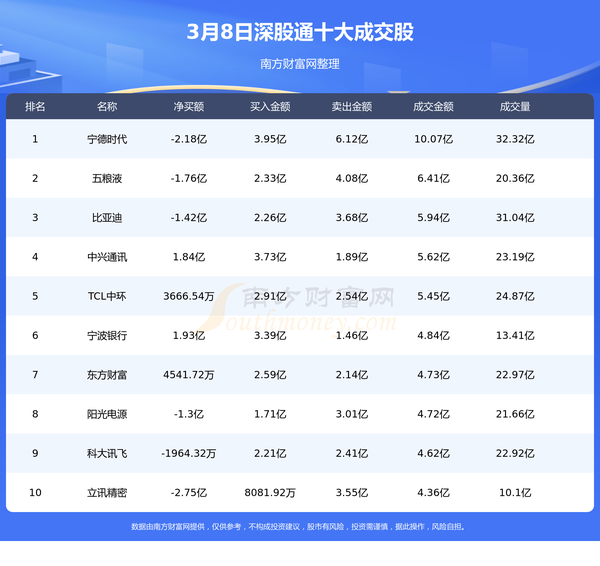Click net buy value 1.93亿

pyautogui.click(x=189, y=336)
